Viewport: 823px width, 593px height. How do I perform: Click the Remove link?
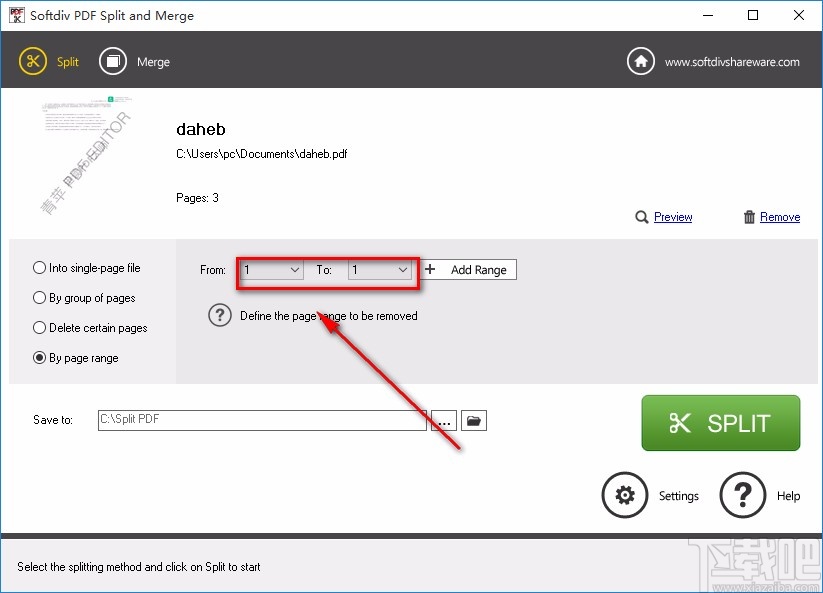tap(780, 217)
